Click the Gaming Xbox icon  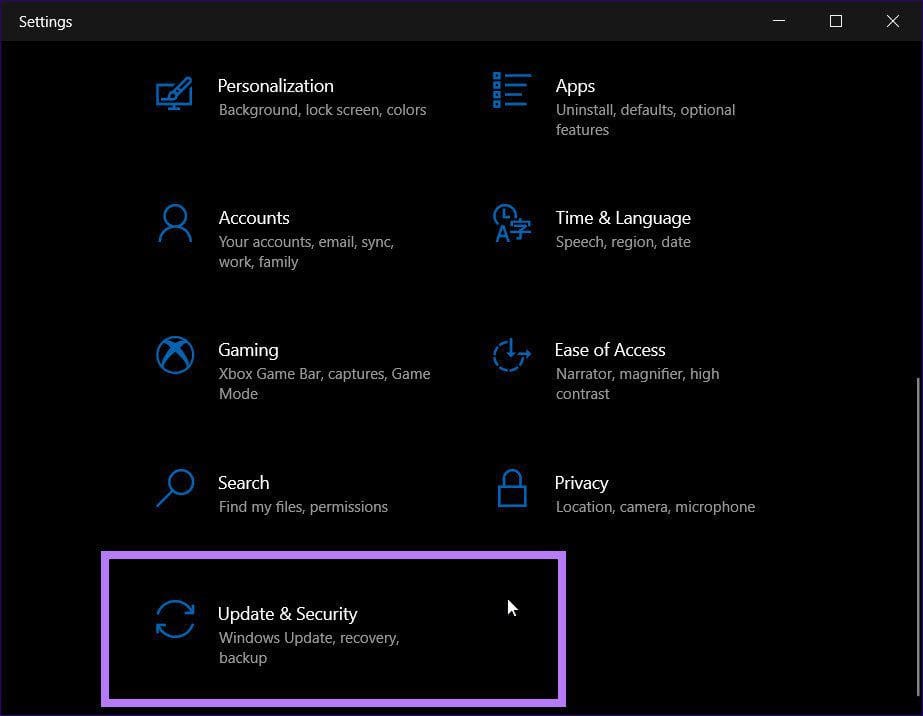(175, 355)
